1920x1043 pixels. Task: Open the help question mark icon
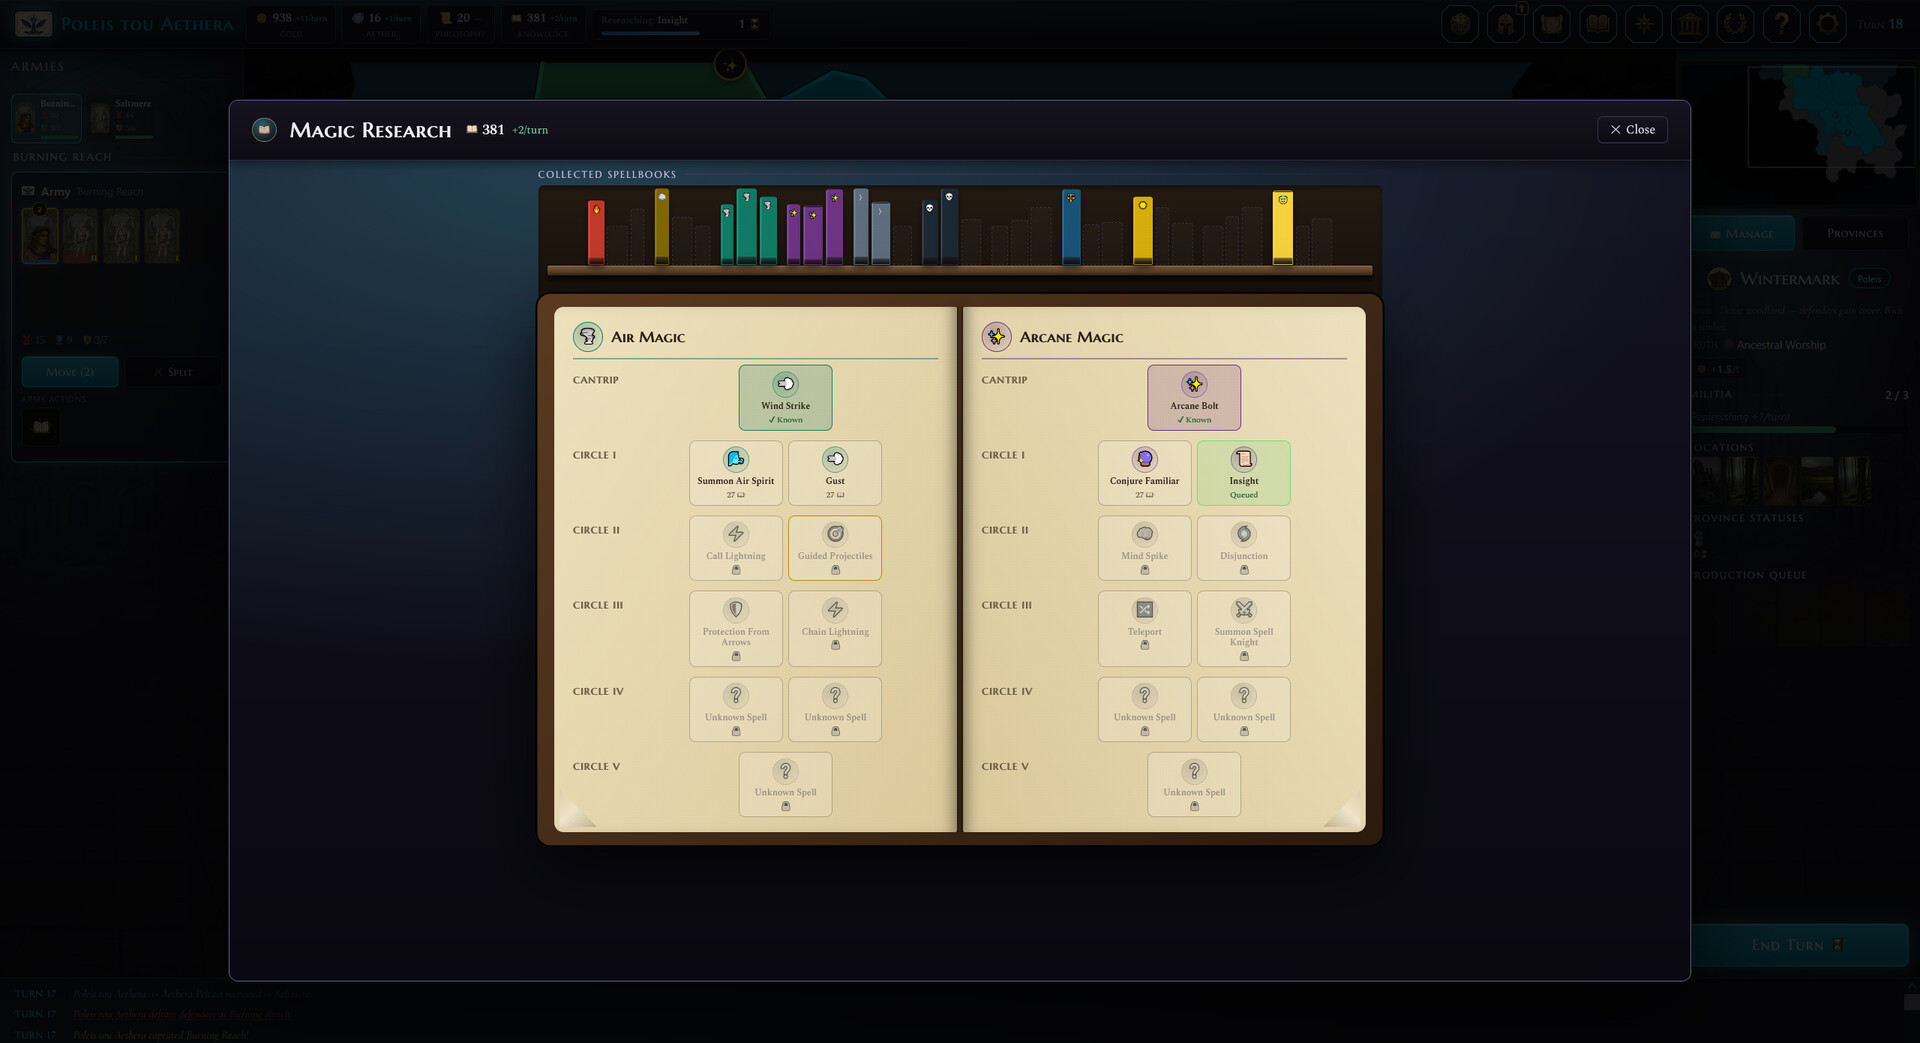click(x=1781, y=24)
